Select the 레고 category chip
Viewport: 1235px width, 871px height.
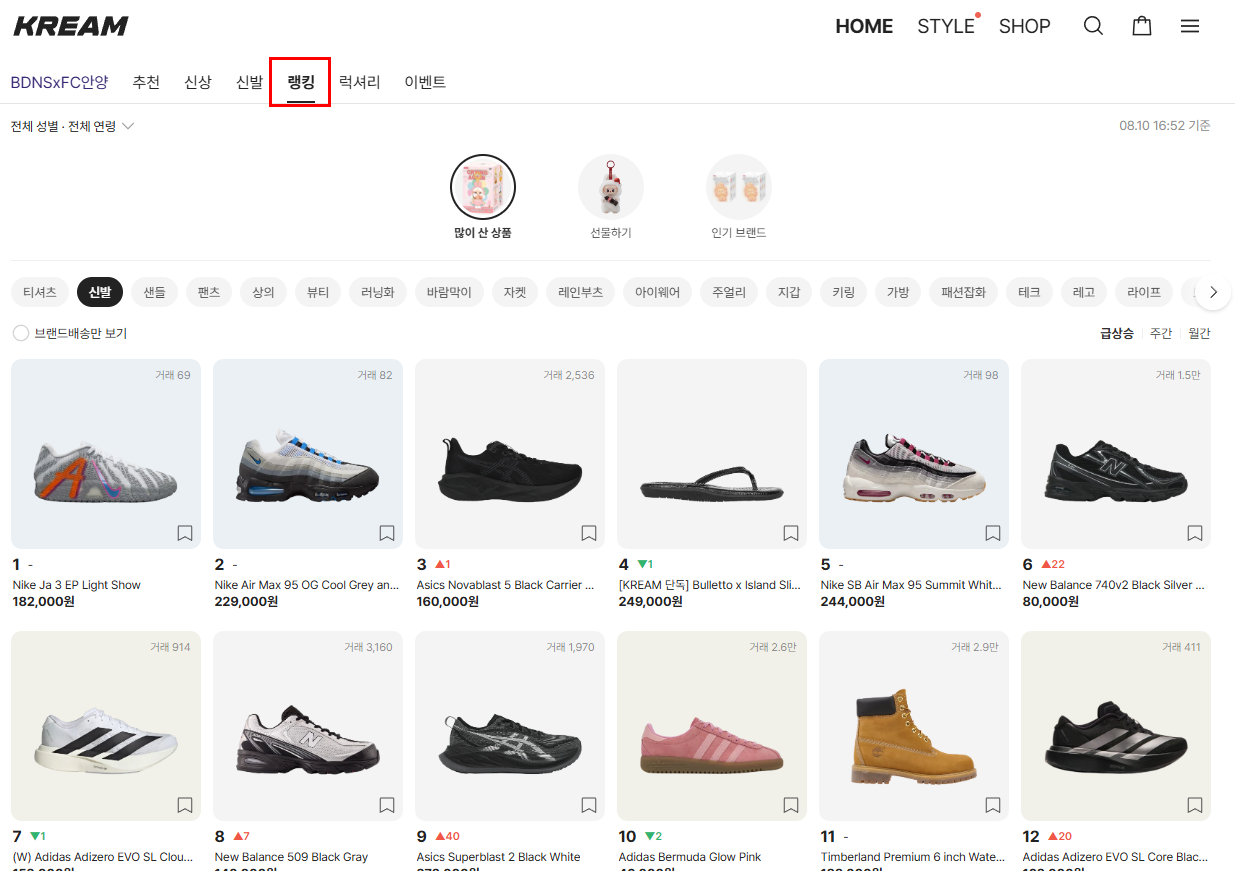coord(1083,292)
